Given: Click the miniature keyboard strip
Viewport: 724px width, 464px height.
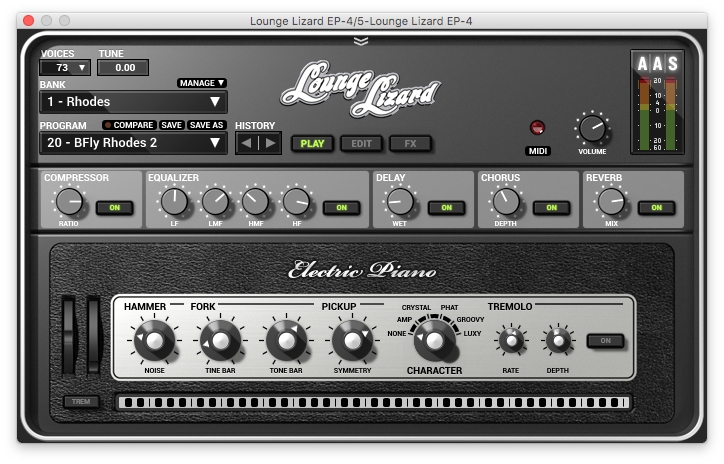Looking at the screenshot, I should tap(374, 403).
